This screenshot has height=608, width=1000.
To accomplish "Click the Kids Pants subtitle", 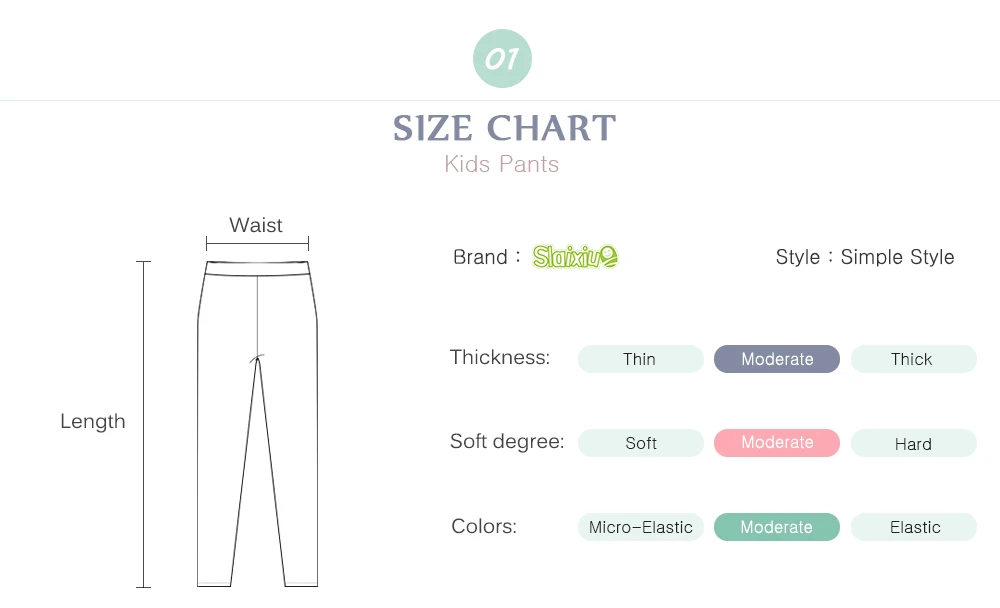I will point(502,164).
